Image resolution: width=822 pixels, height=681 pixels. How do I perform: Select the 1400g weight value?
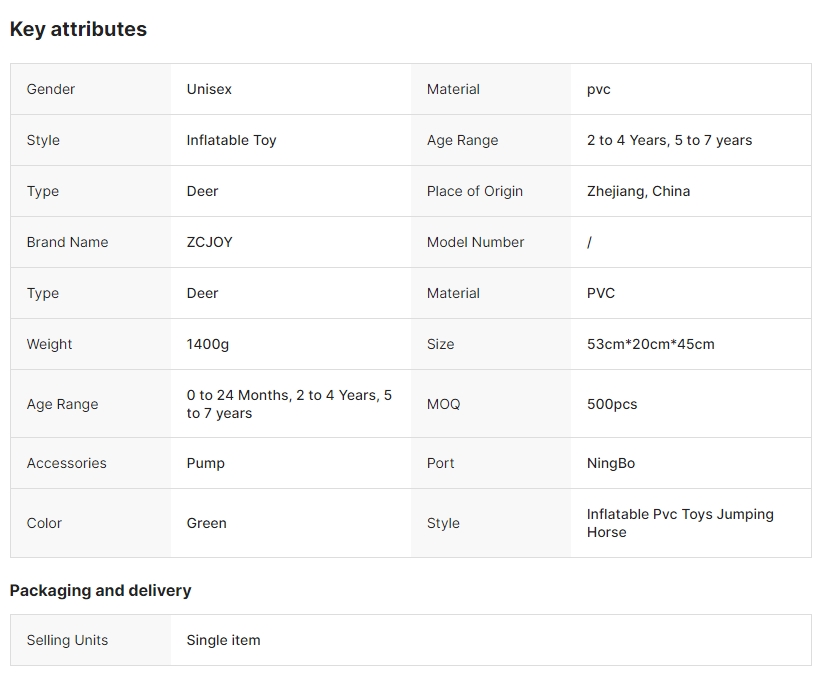tap(207, 344)
